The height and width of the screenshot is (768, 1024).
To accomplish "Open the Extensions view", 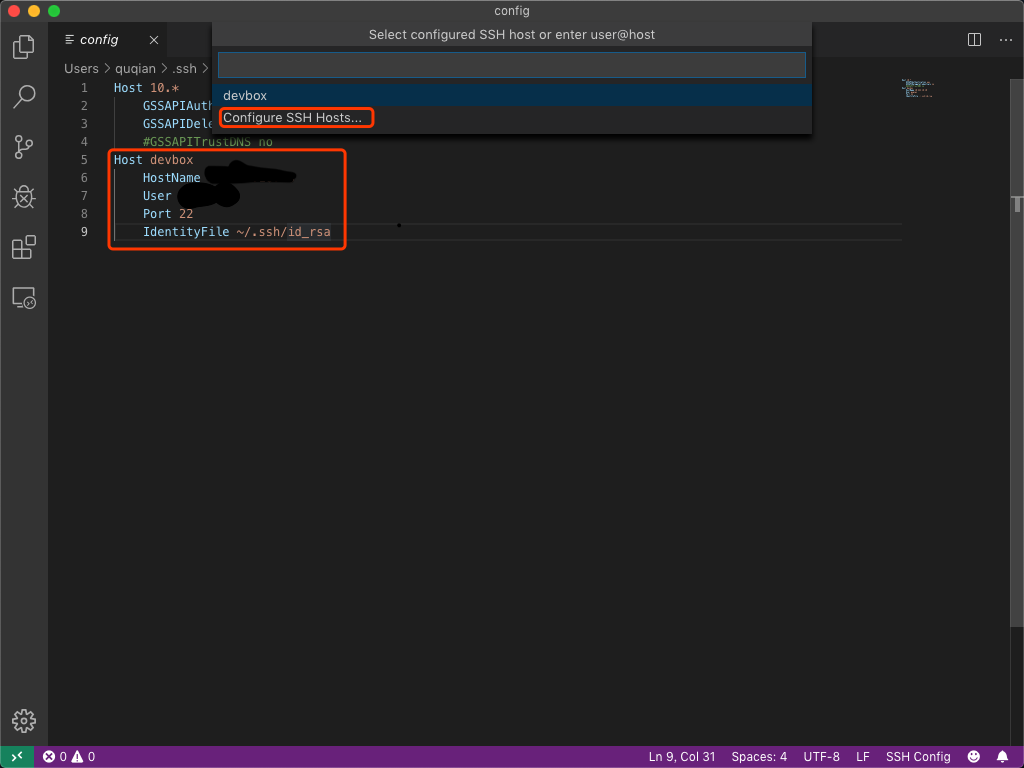I will 24,247.
